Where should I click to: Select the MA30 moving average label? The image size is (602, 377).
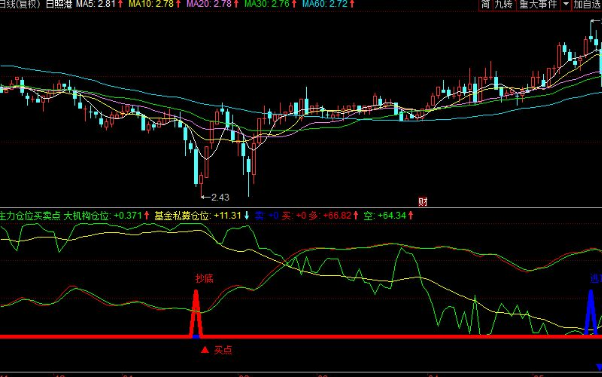tap(271, 4)
